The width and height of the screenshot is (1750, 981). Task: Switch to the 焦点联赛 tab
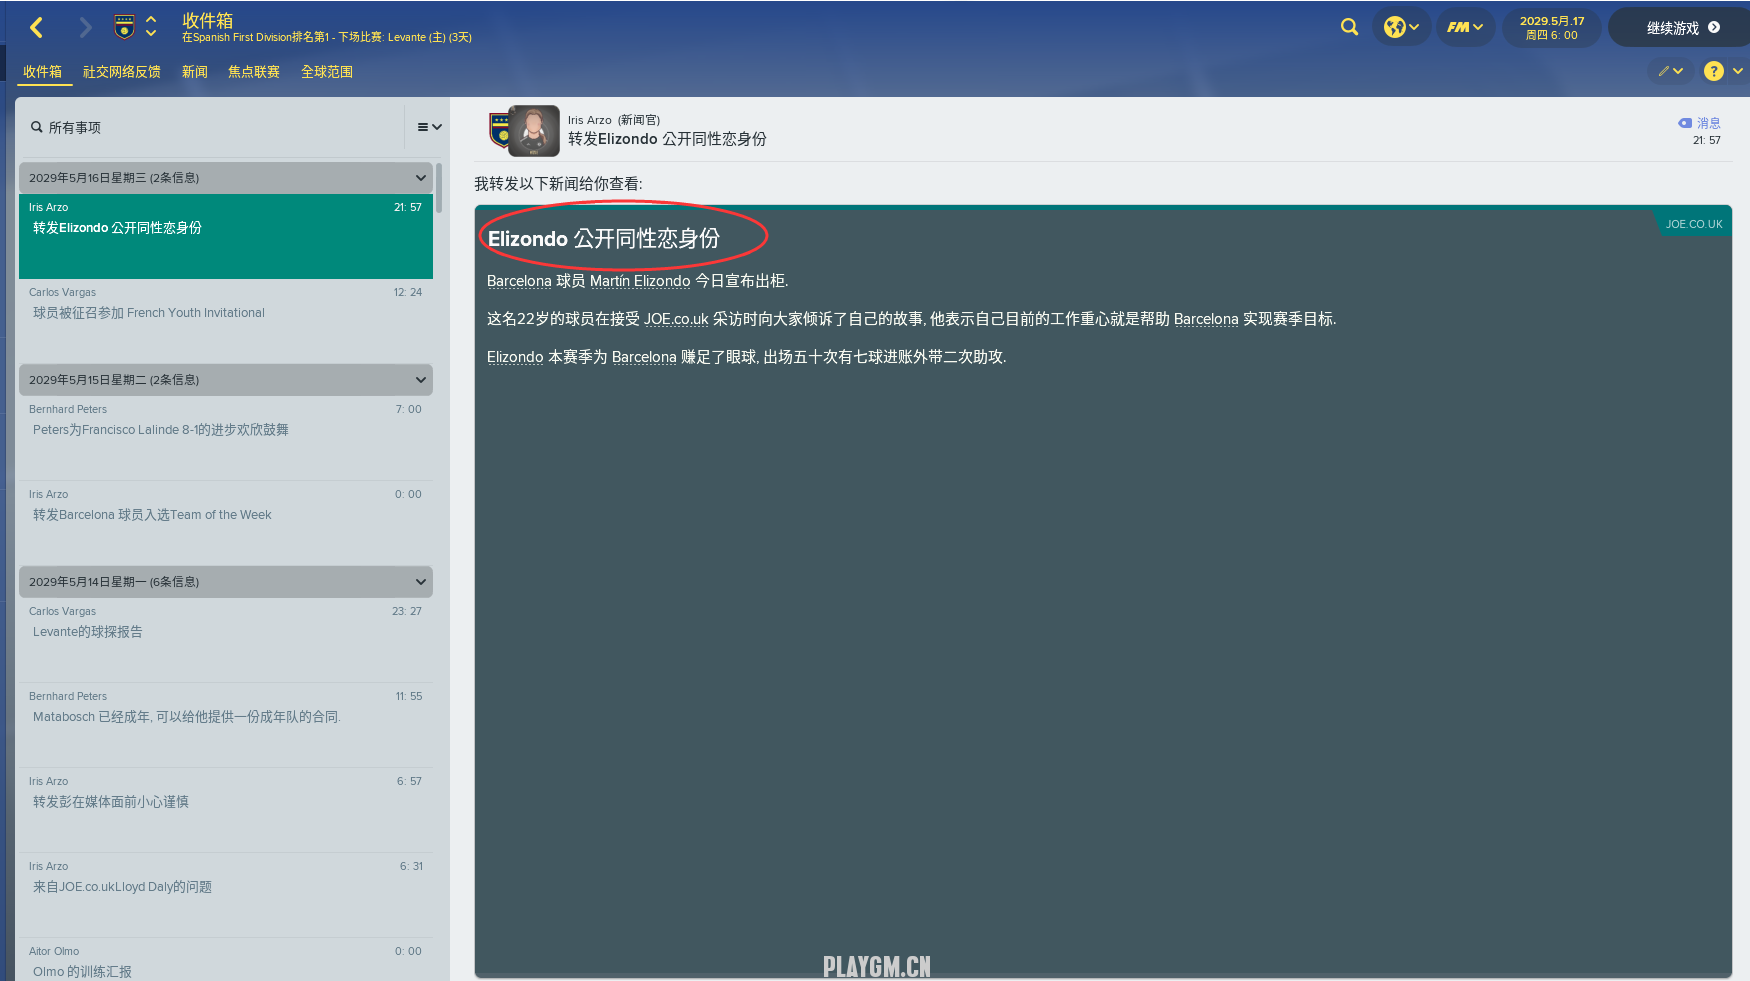click(x=253, y=72)
